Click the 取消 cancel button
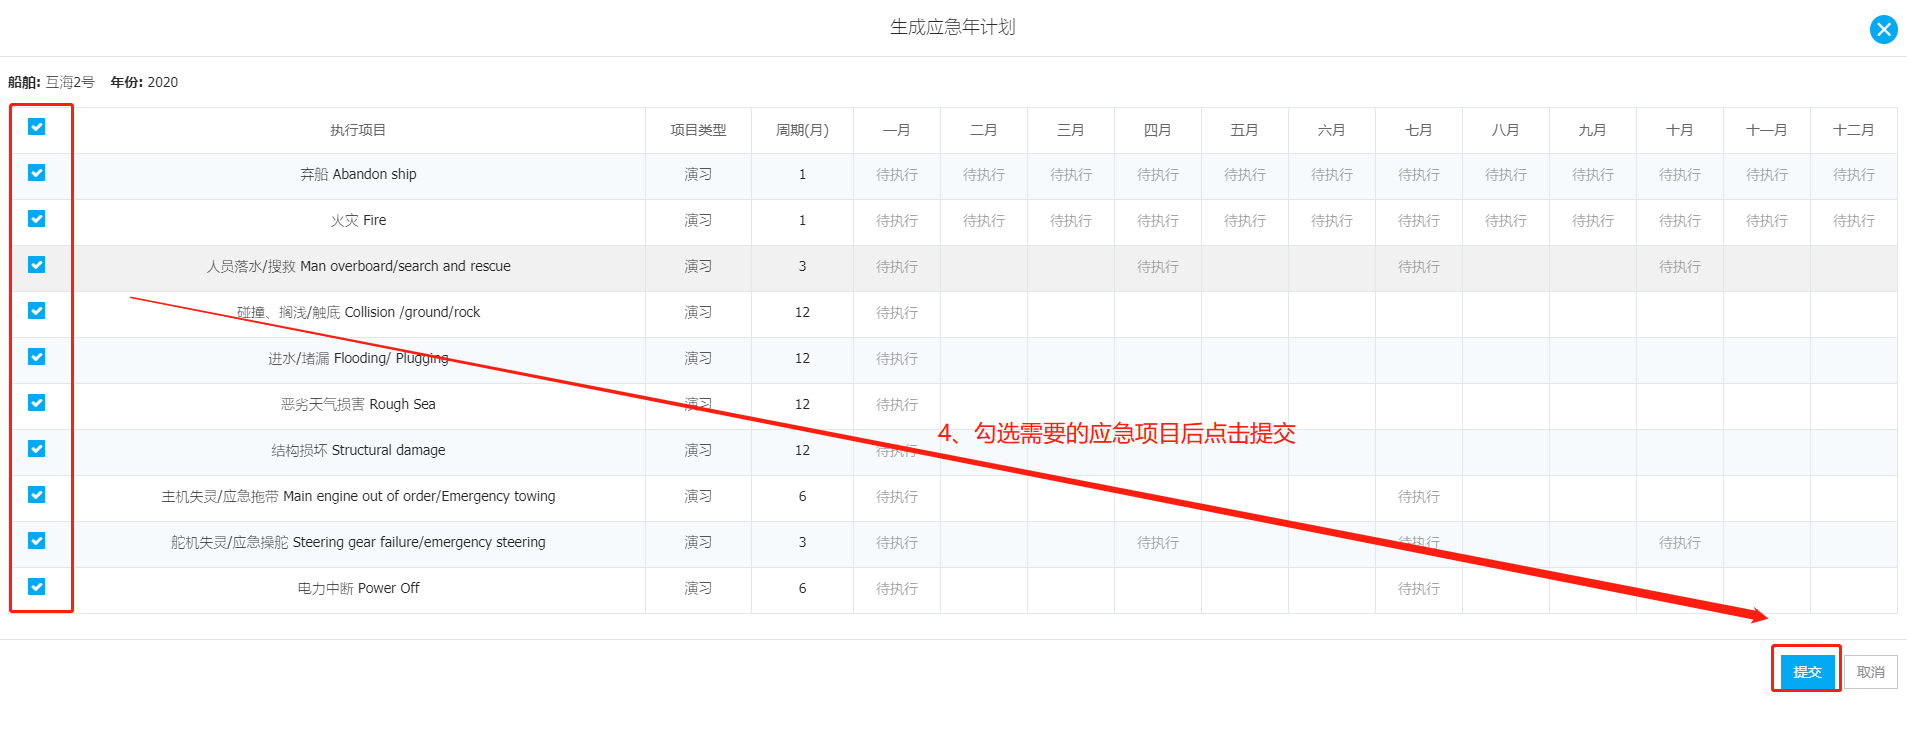Viewport: 1907px width, 754px height. 1871,672
